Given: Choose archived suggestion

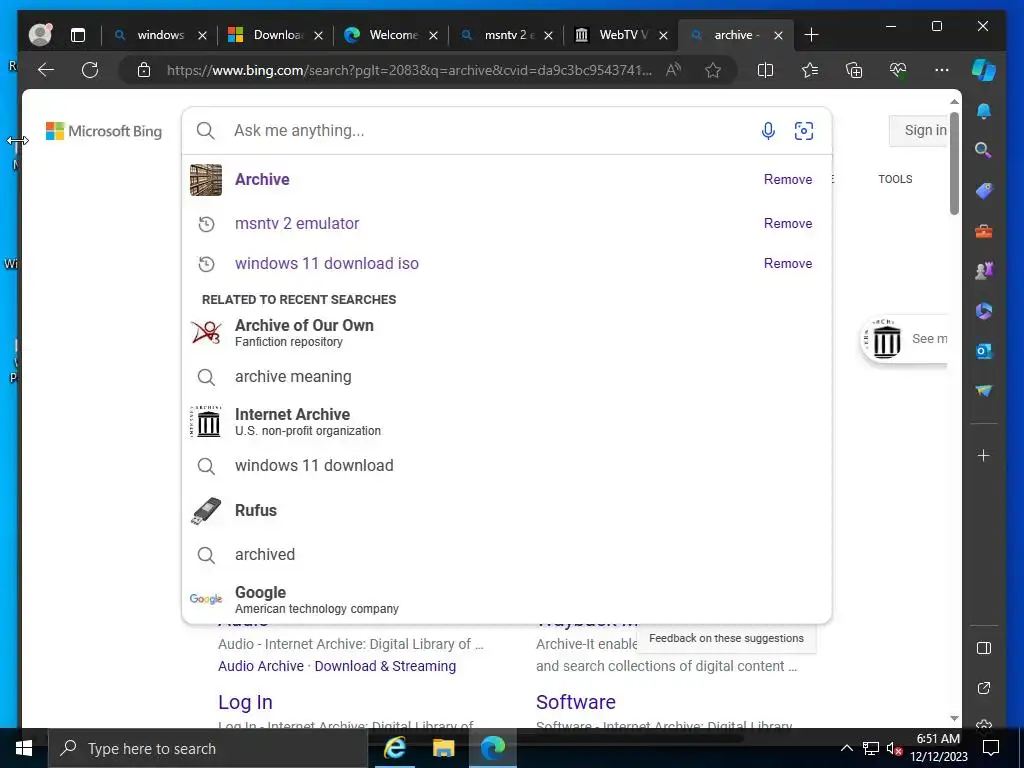Looking at the screenshot, I should [x=506, y=554].
